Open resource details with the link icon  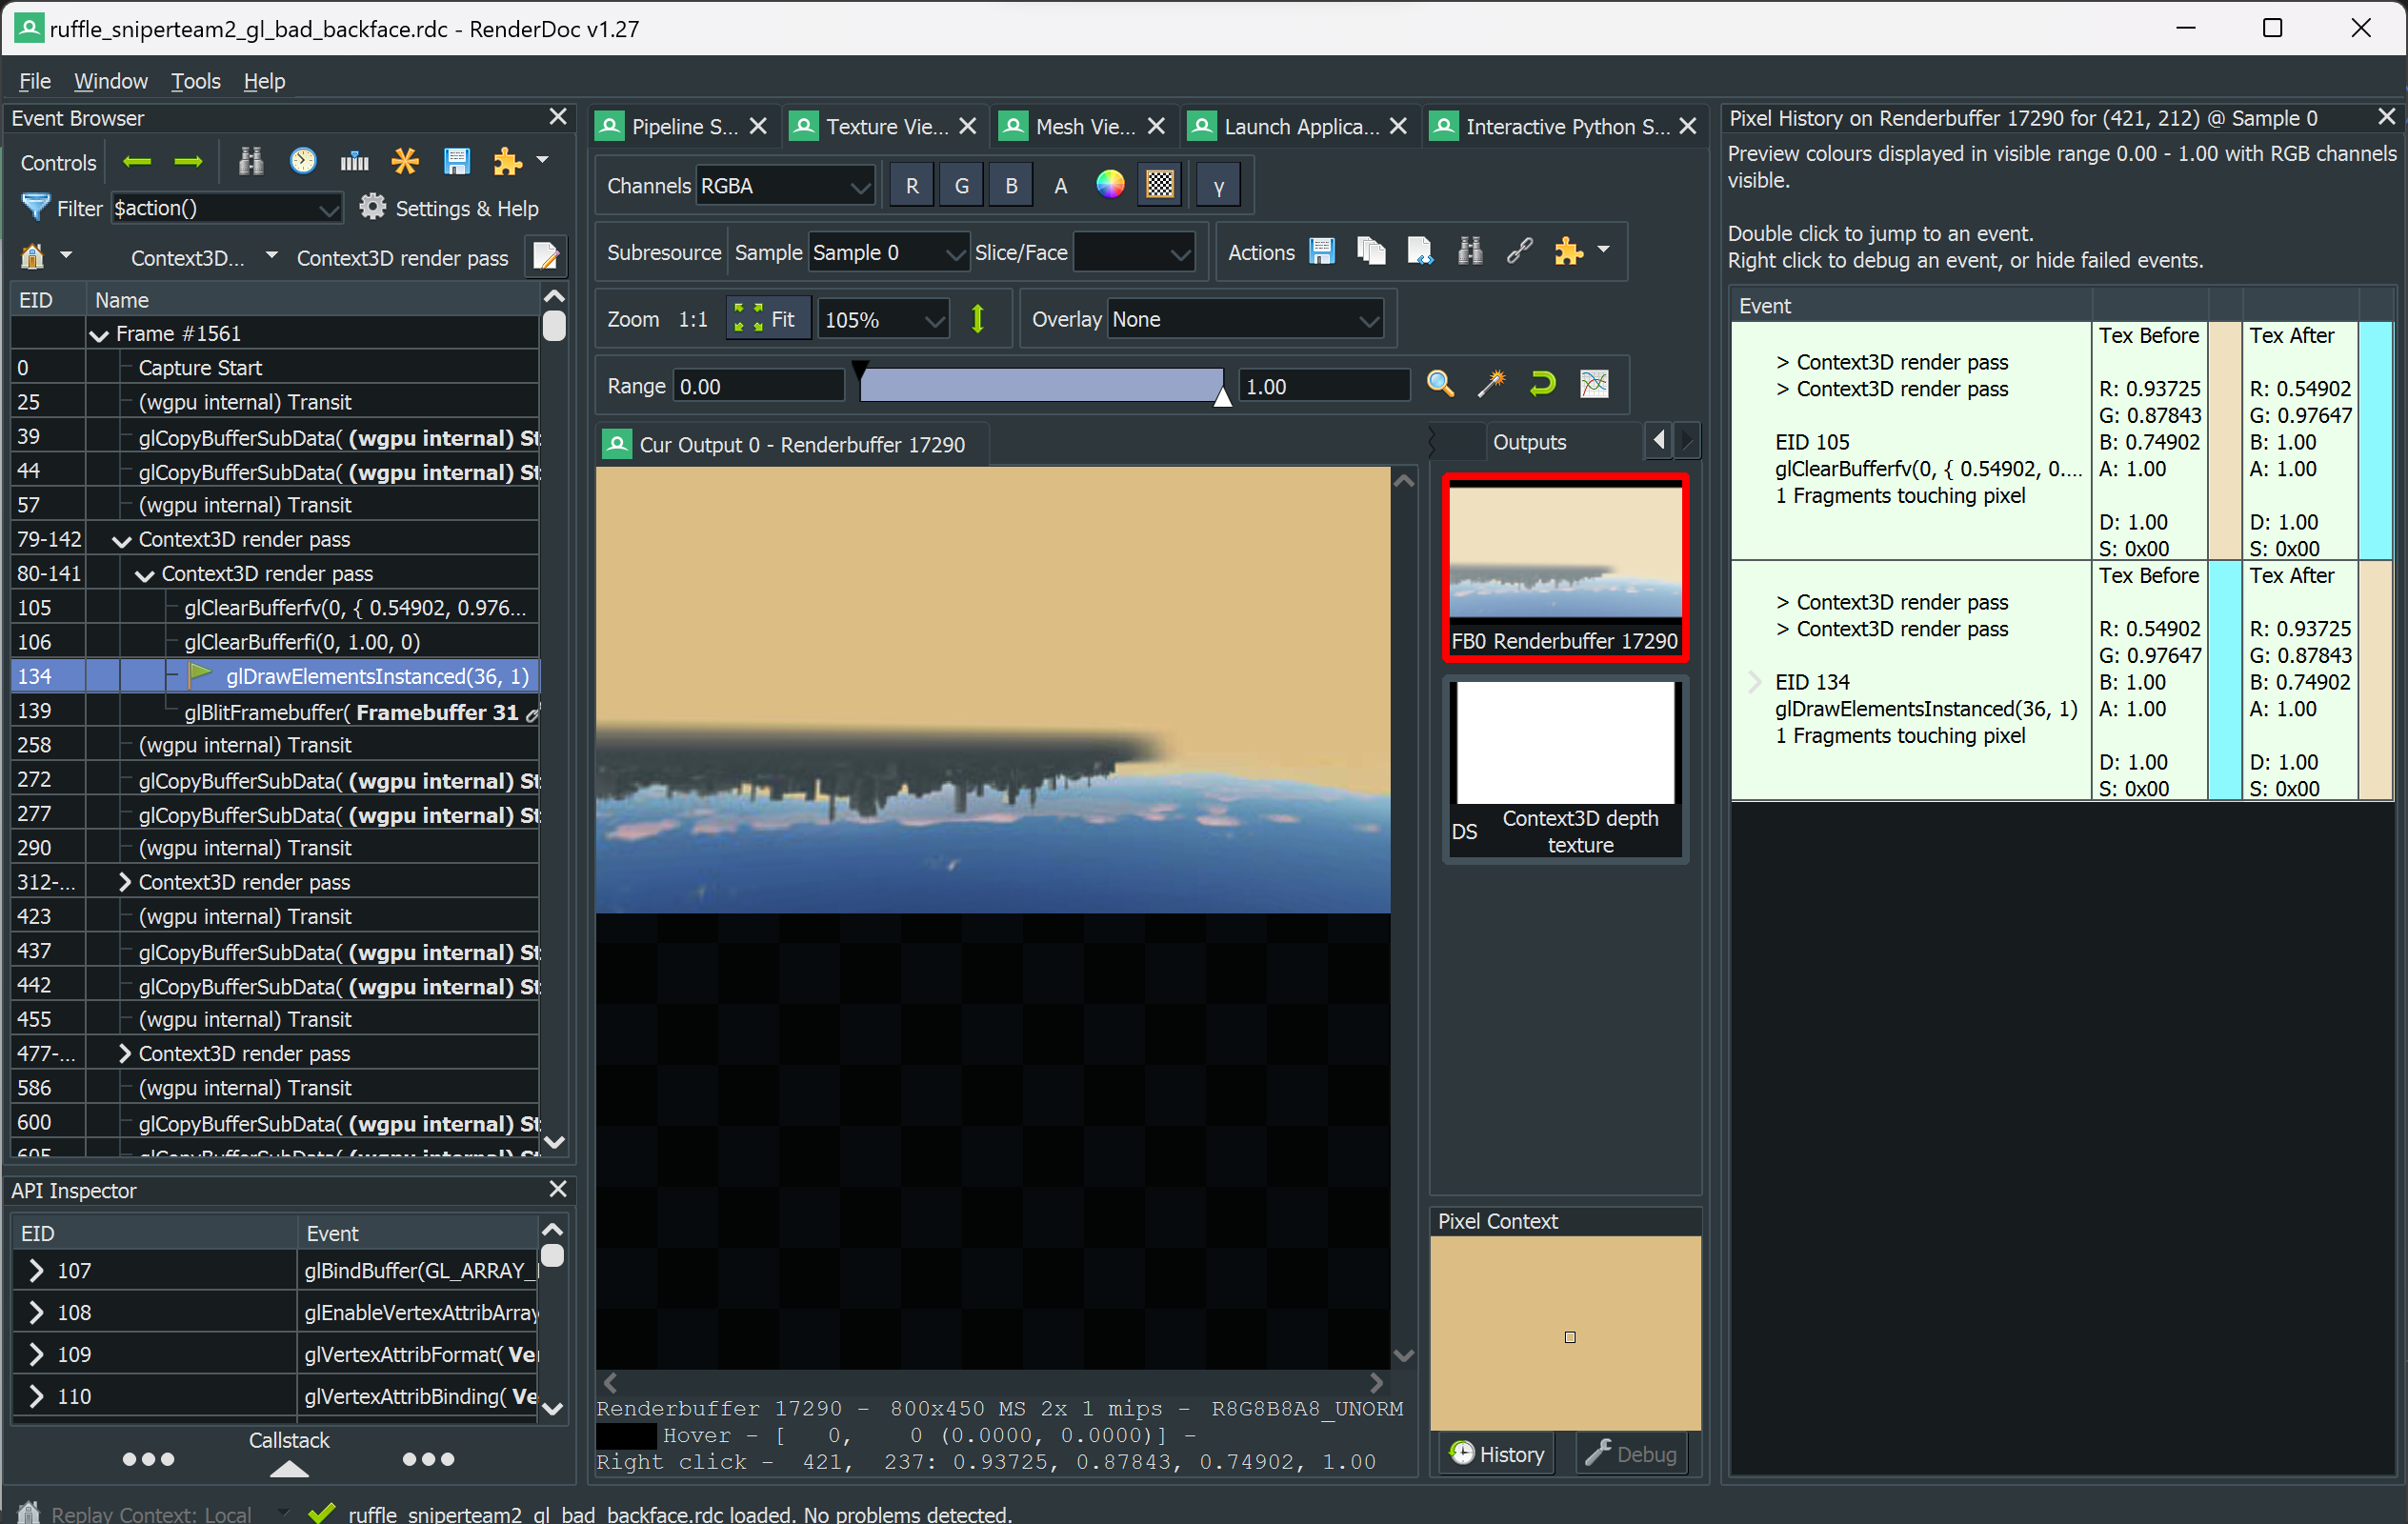(x=1519, y=251)
